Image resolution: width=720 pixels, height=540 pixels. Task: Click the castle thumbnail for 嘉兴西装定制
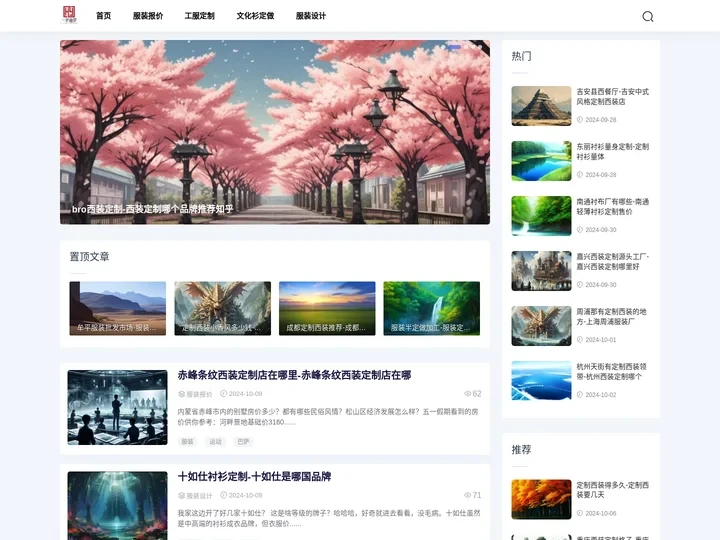(x=541, y=271)
